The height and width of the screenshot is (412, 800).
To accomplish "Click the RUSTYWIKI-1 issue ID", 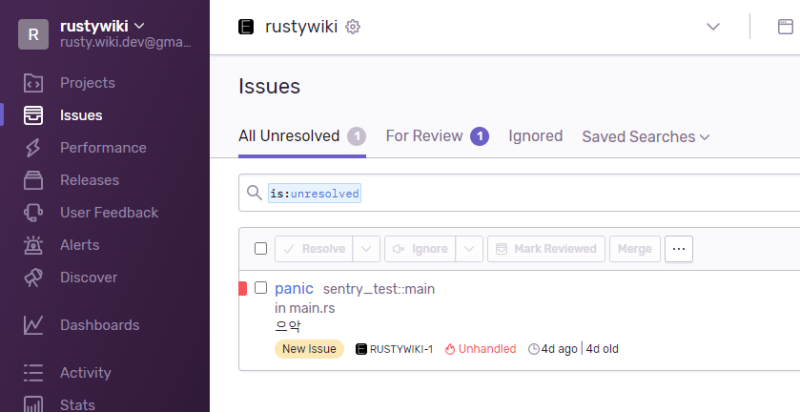I will point(401,349).
